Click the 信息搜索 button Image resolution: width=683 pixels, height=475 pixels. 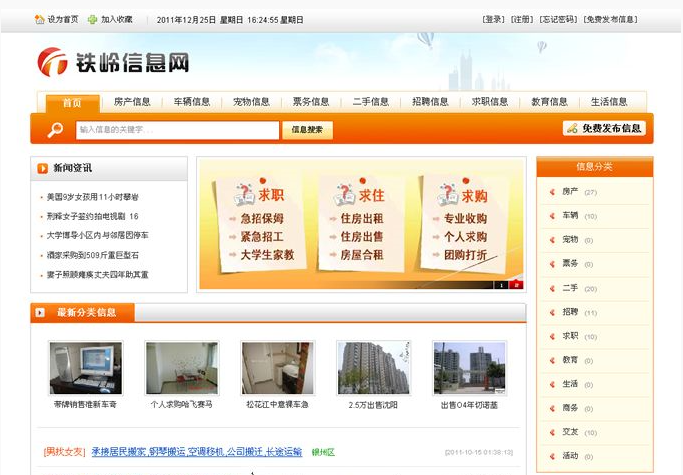point(308,130)
